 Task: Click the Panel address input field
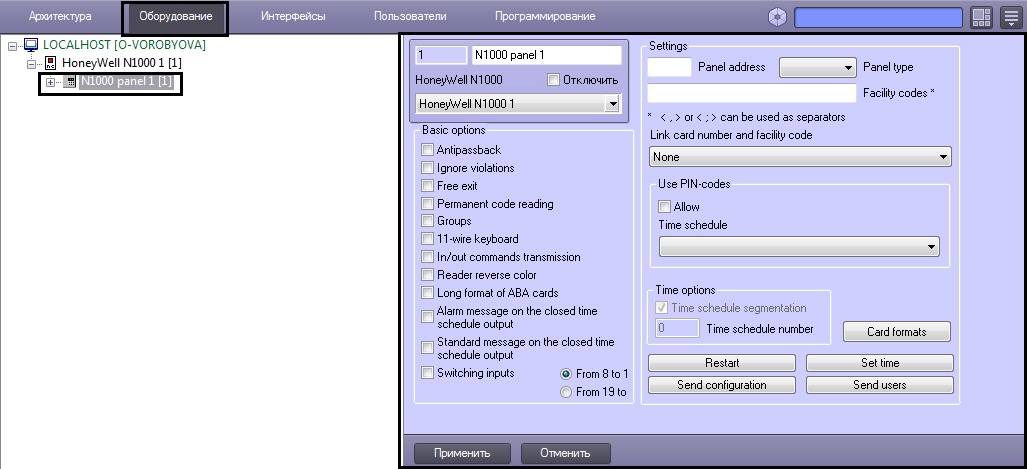[x=669, y=67]
